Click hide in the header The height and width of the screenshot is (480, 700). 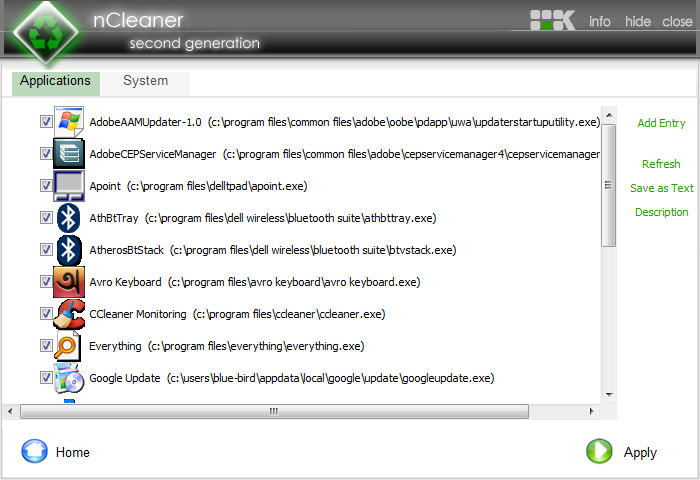coord(638,21)
